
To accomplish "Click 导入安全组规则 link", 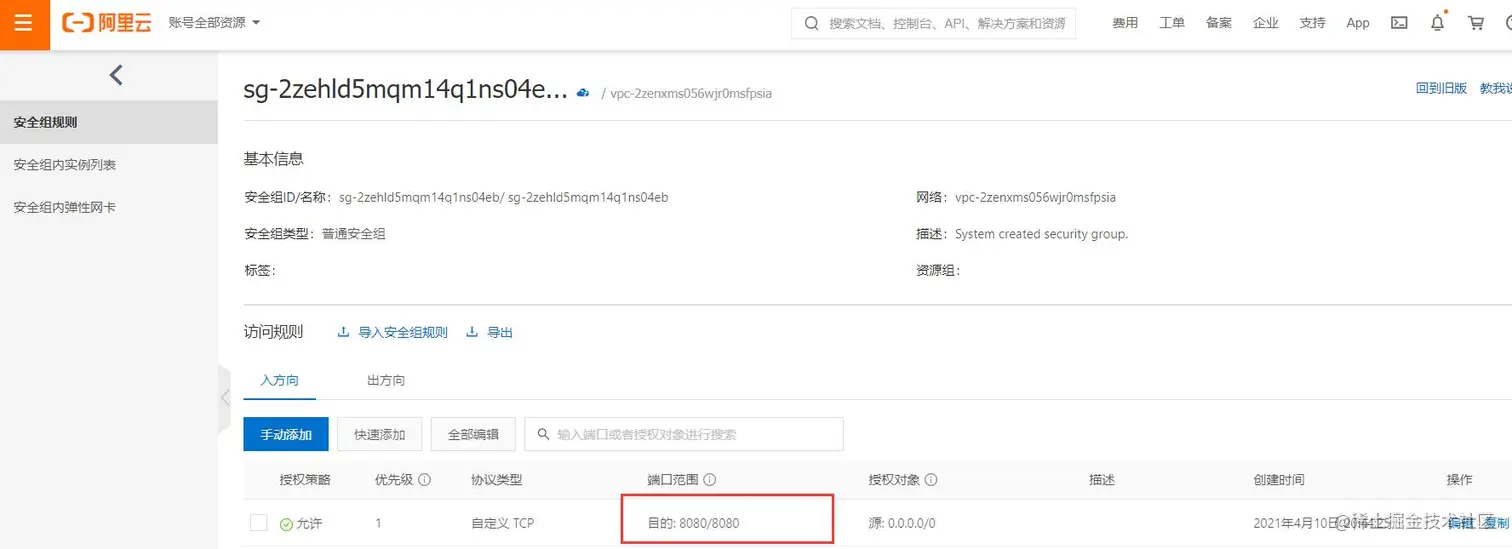I will pos(403,332).
